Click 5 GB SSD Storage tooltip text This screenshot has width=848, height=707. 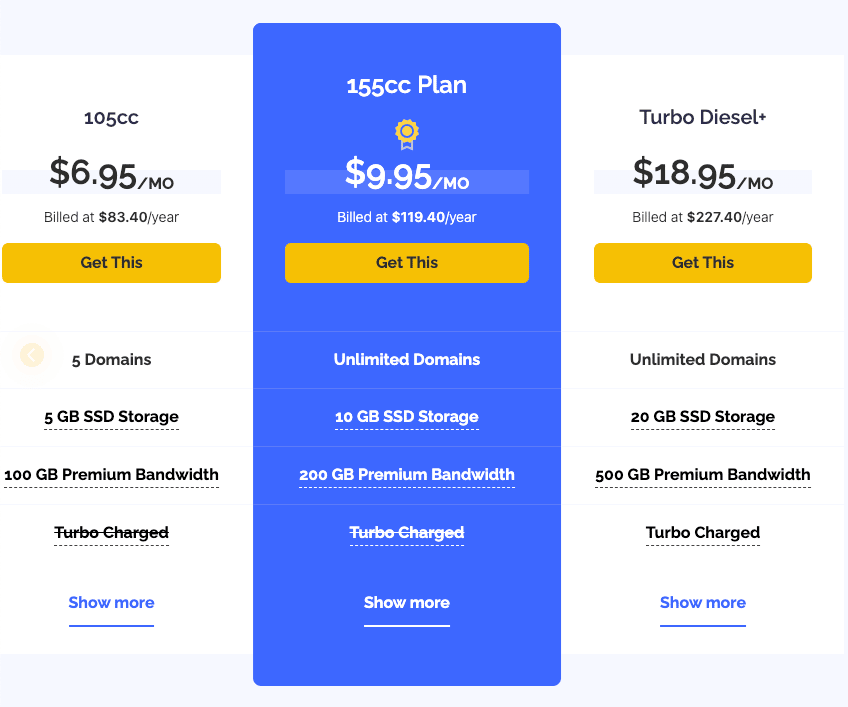(x=111, y=417)
